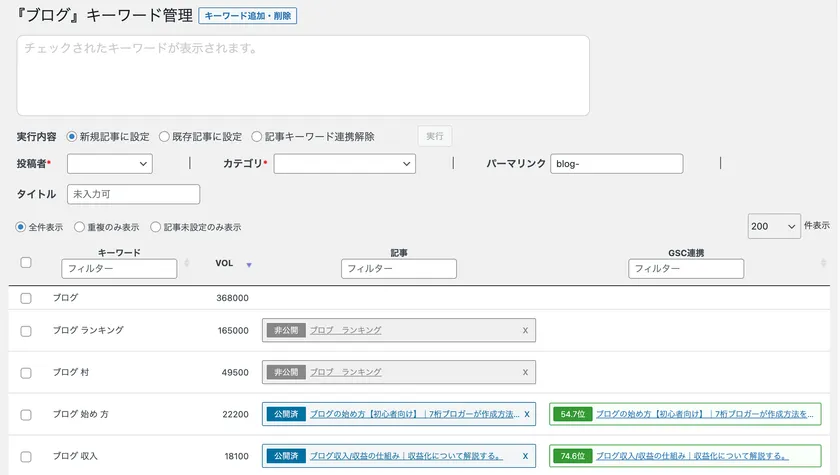This screenshot has width=840, height=475.
Task: Open the 200 件表示 count dropdown
Action: click(x=773, y=227)
